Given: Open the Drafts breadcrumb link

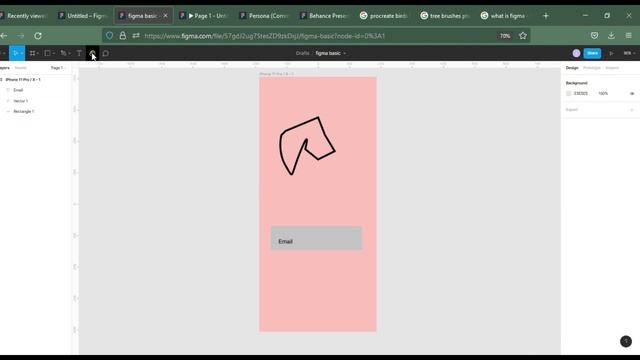Looking at the screenshot, I should [x=302, y=53].
